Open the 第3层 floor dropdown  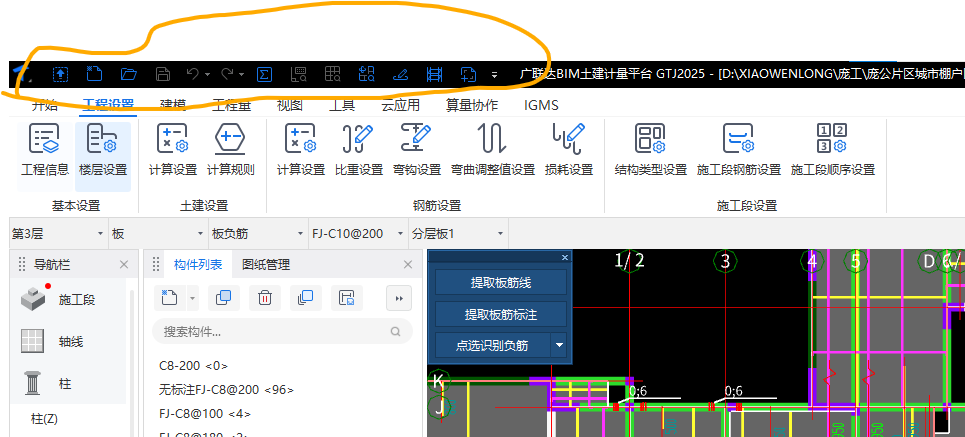click(58, 233)
